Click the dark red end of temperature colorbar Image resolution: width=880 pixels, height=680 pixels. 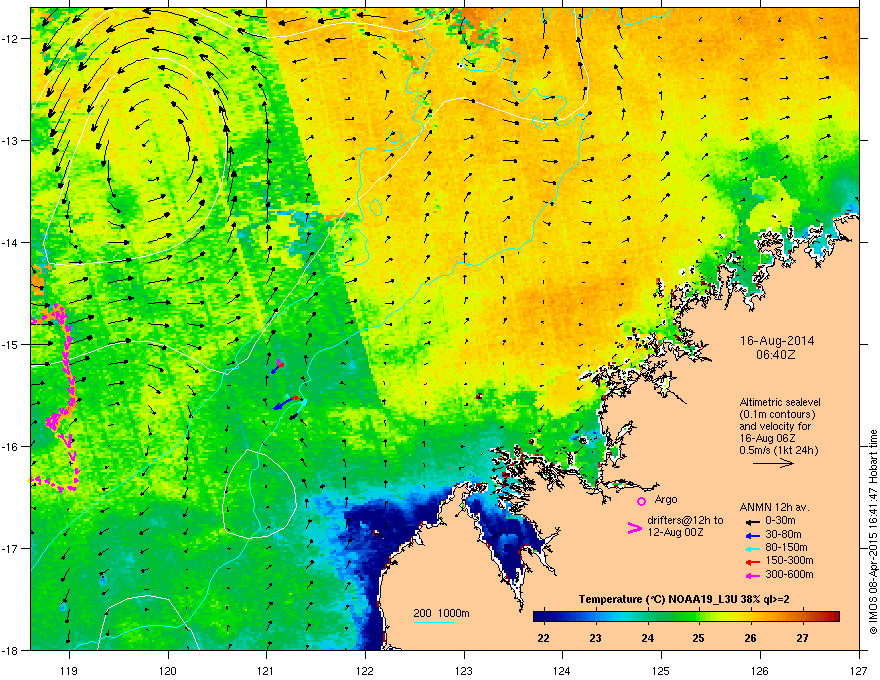tap(833, 617)
